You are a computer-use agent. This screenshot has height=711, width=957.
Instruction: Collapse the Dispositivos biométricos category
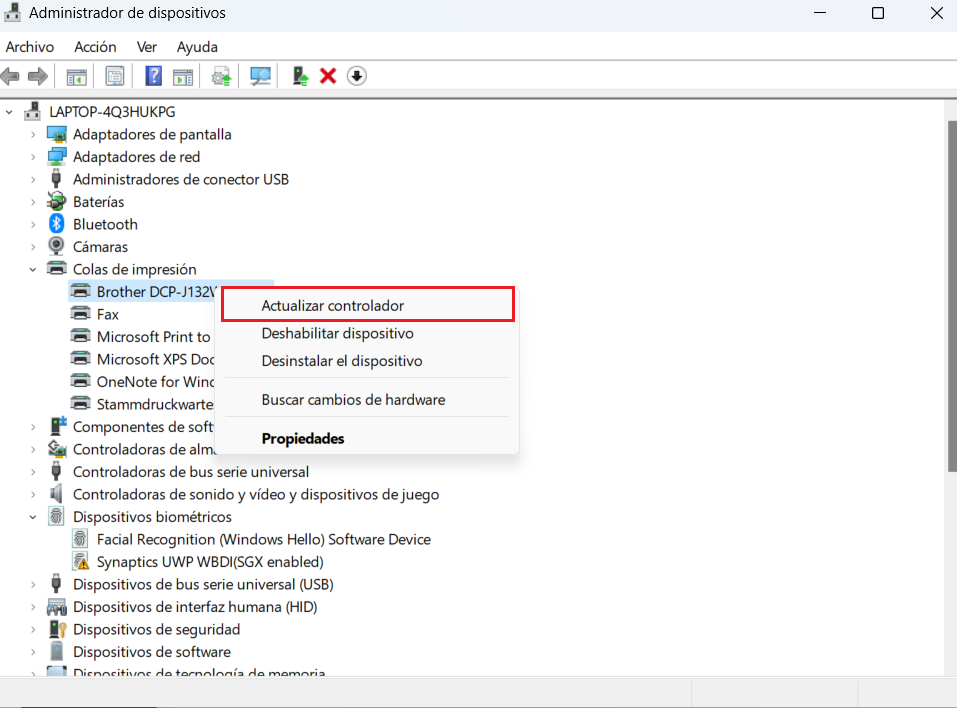click(x=33, y=517)
